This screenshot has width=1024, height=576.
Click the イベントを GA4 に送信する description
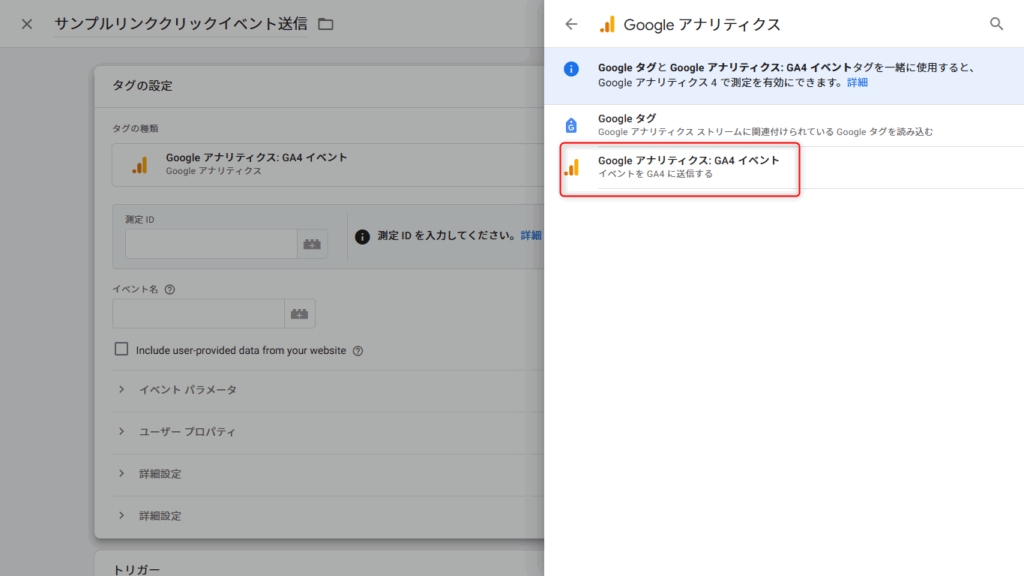click(655, 174)
